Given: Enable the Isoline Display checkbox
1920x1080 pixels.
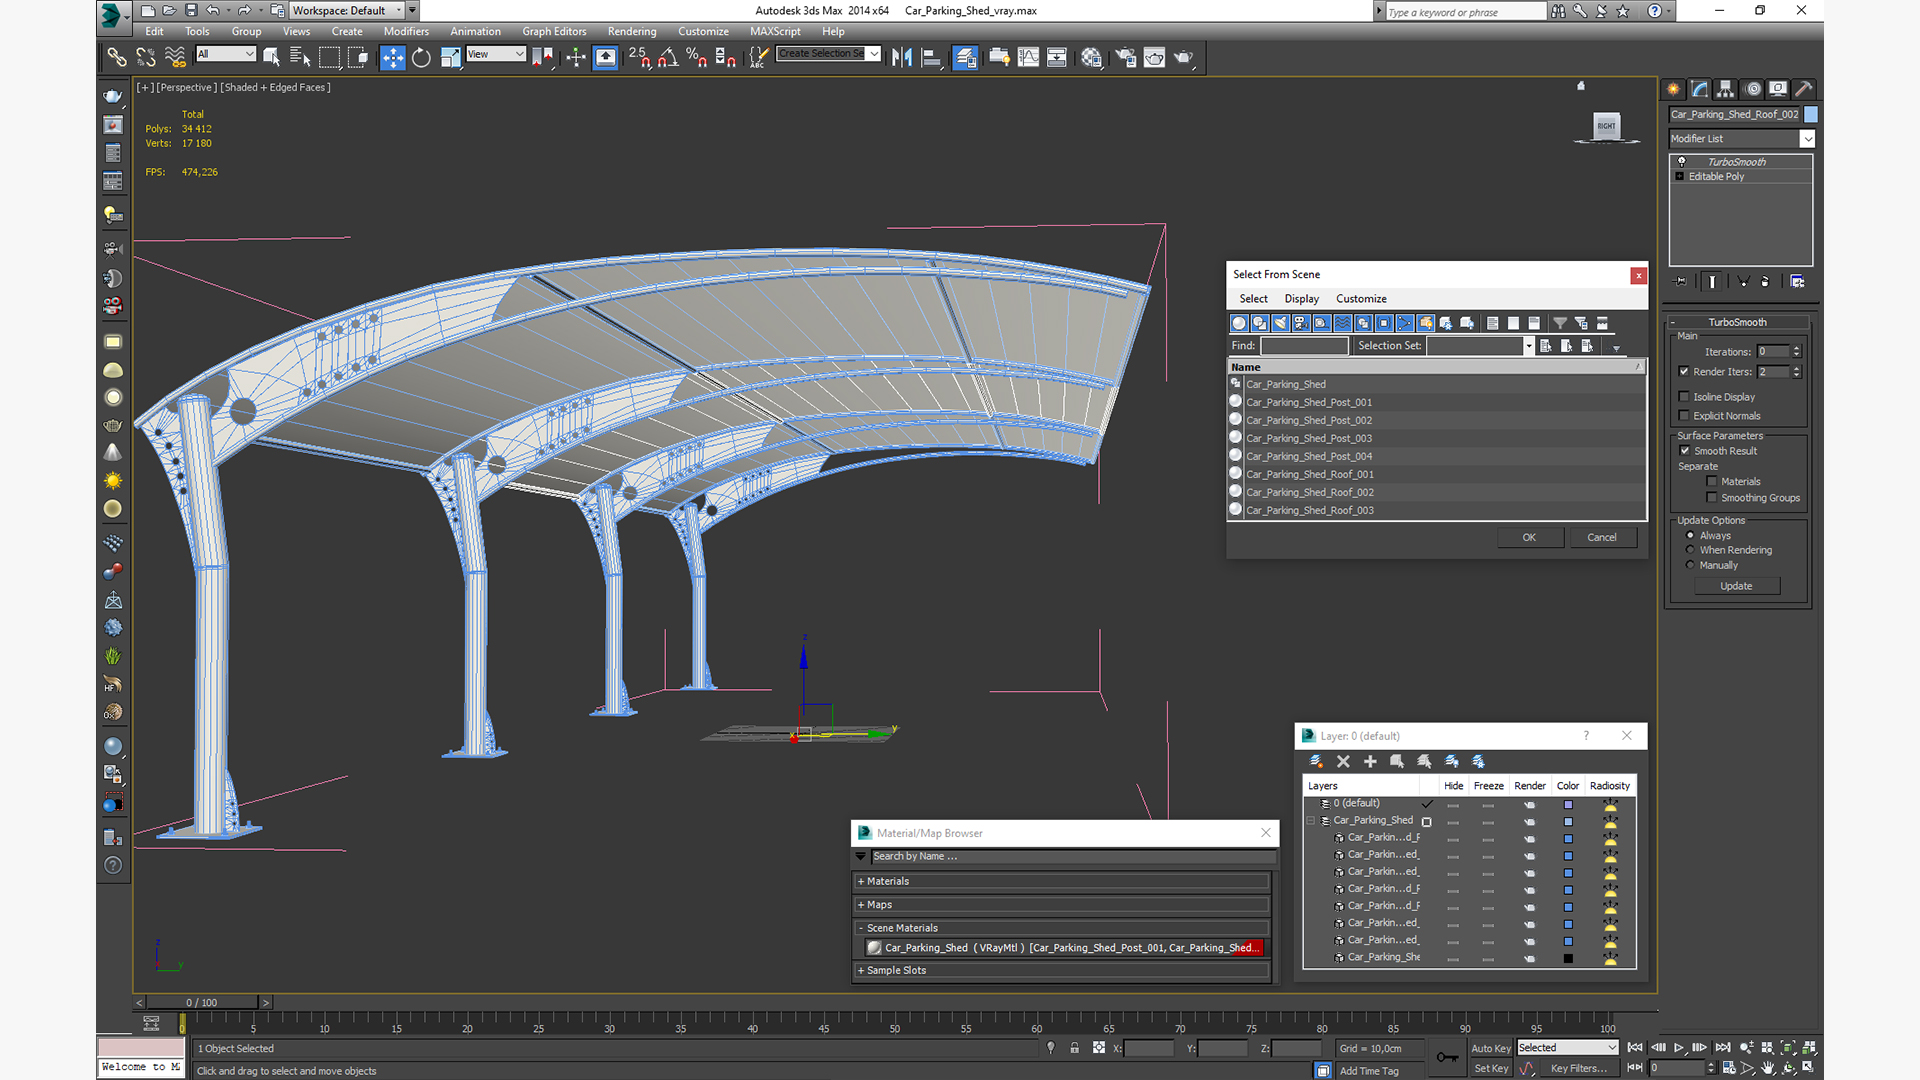Looking at the screenshot, I should pos(1684,397).
